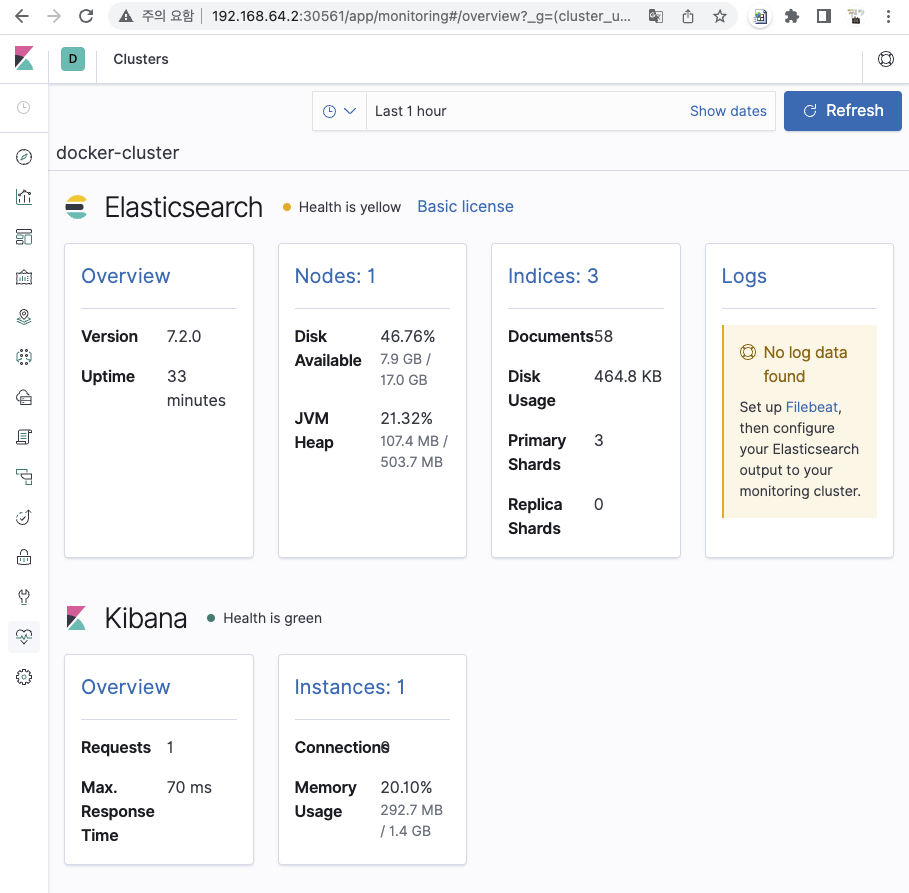Open the browser extensions puzzle icon
This screenshot has width=909, height=893.
click(792, 16)
